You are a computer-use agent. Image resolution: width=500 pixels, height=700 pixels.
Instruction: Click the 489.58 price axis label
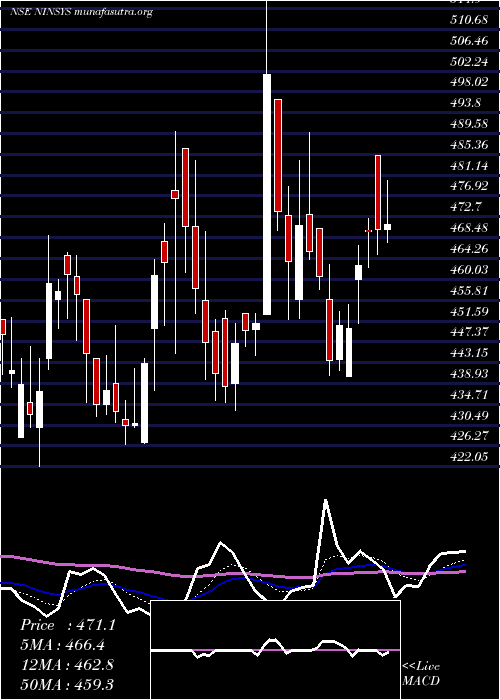coord(468,124)
